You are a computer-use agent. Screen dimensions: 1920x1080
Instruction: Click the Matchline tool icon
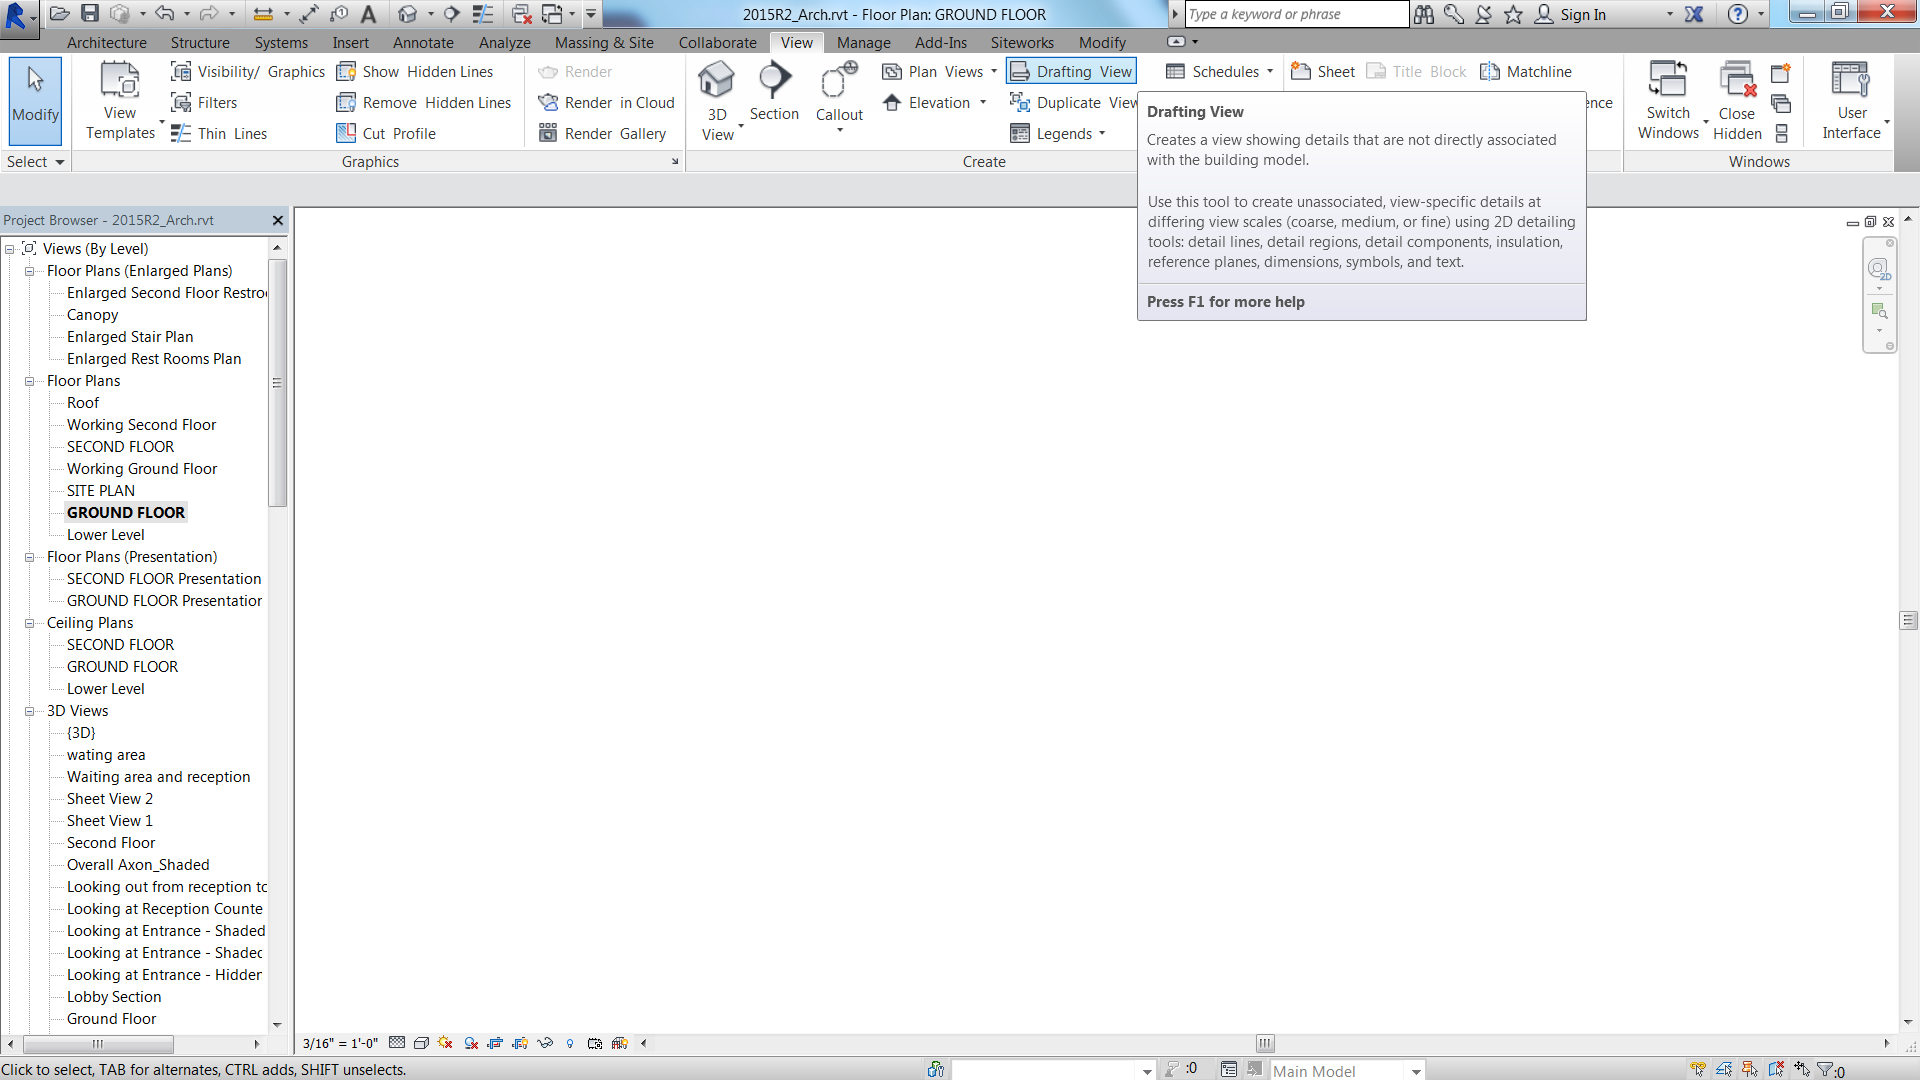[1491, 70]
